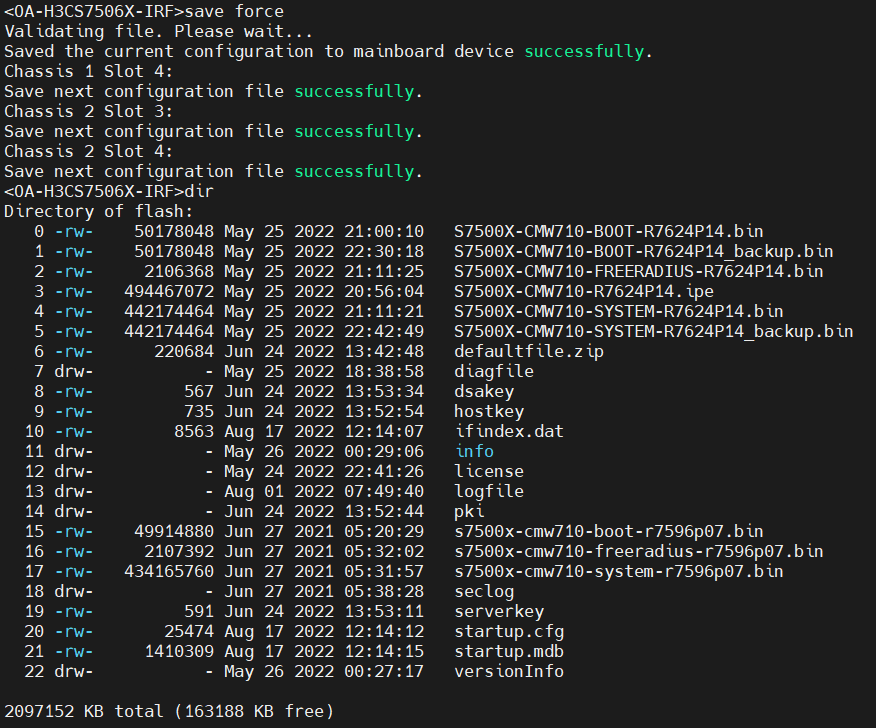Click the startup.cfg filename
This screenshot has width=876, height=728.
click(x=503, y=631)
